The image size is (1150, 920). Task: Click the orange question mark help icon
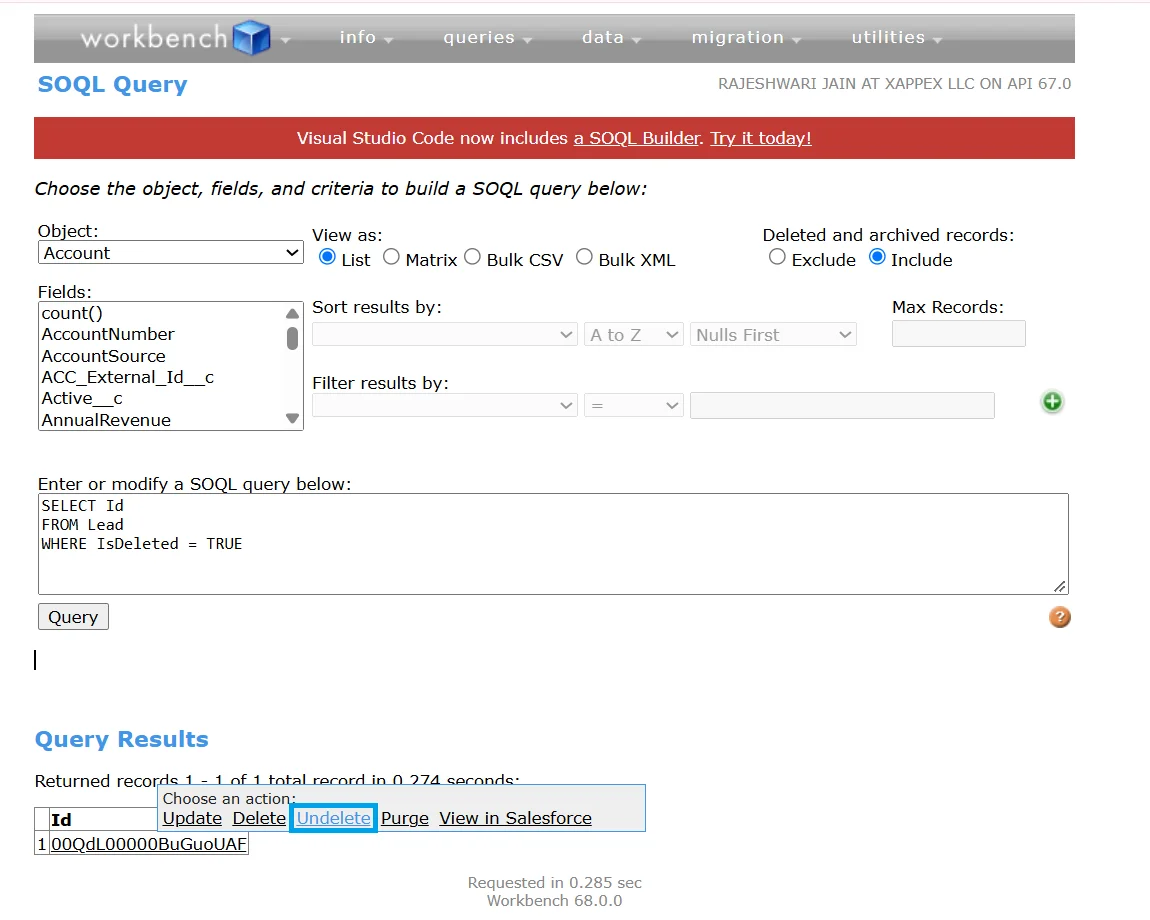coord(1060,617)
